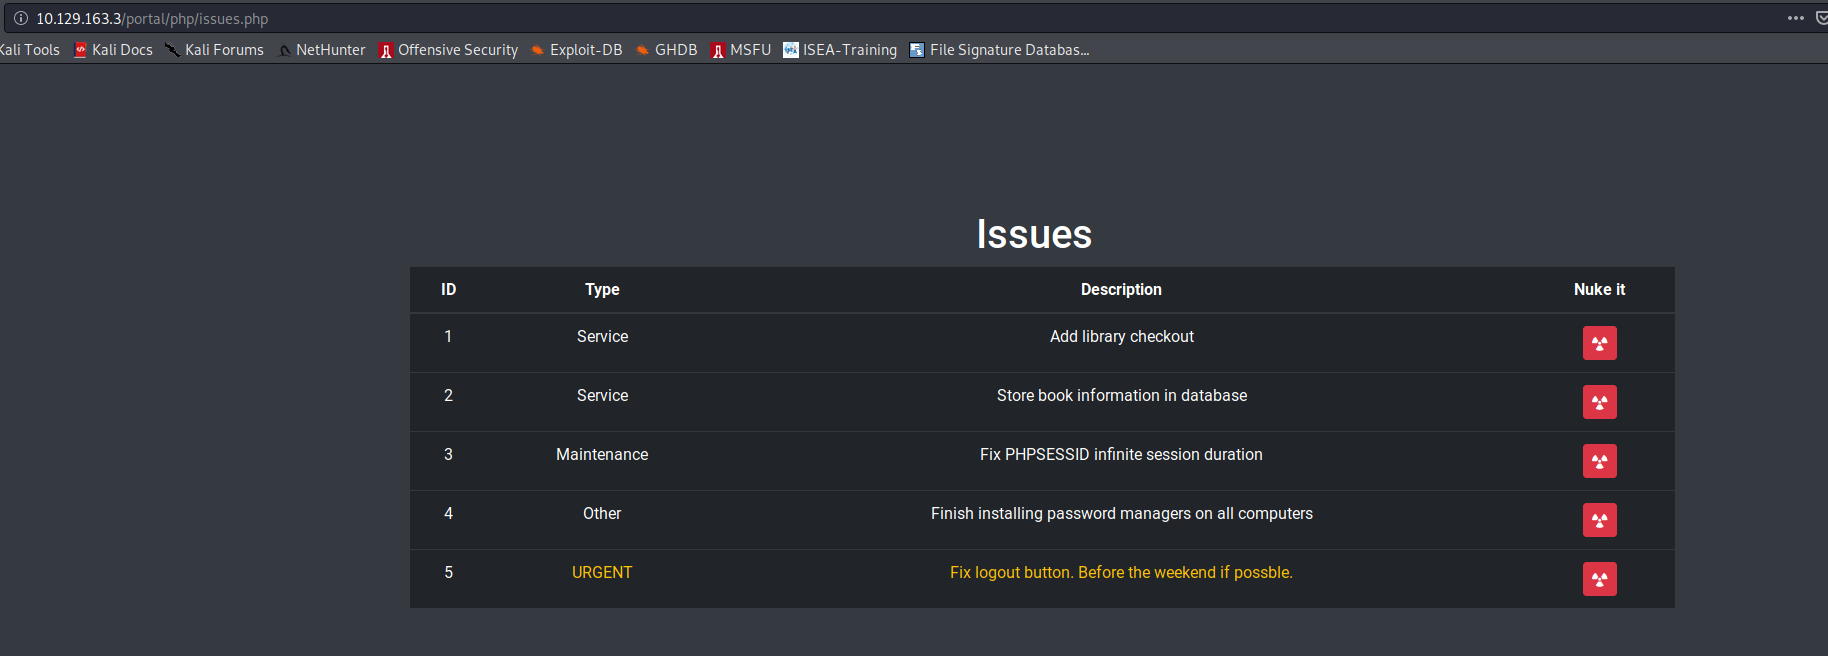Click the site information icon in address bar

[20, 18]
